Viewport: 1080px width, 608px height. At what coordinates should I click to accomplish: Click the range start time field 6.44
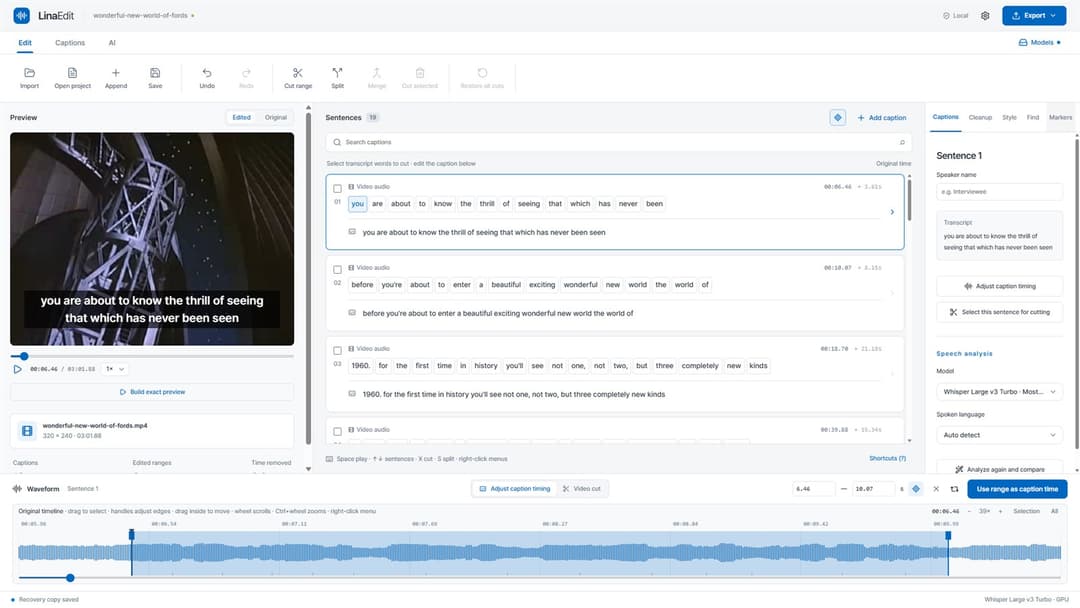click(813, 489)
